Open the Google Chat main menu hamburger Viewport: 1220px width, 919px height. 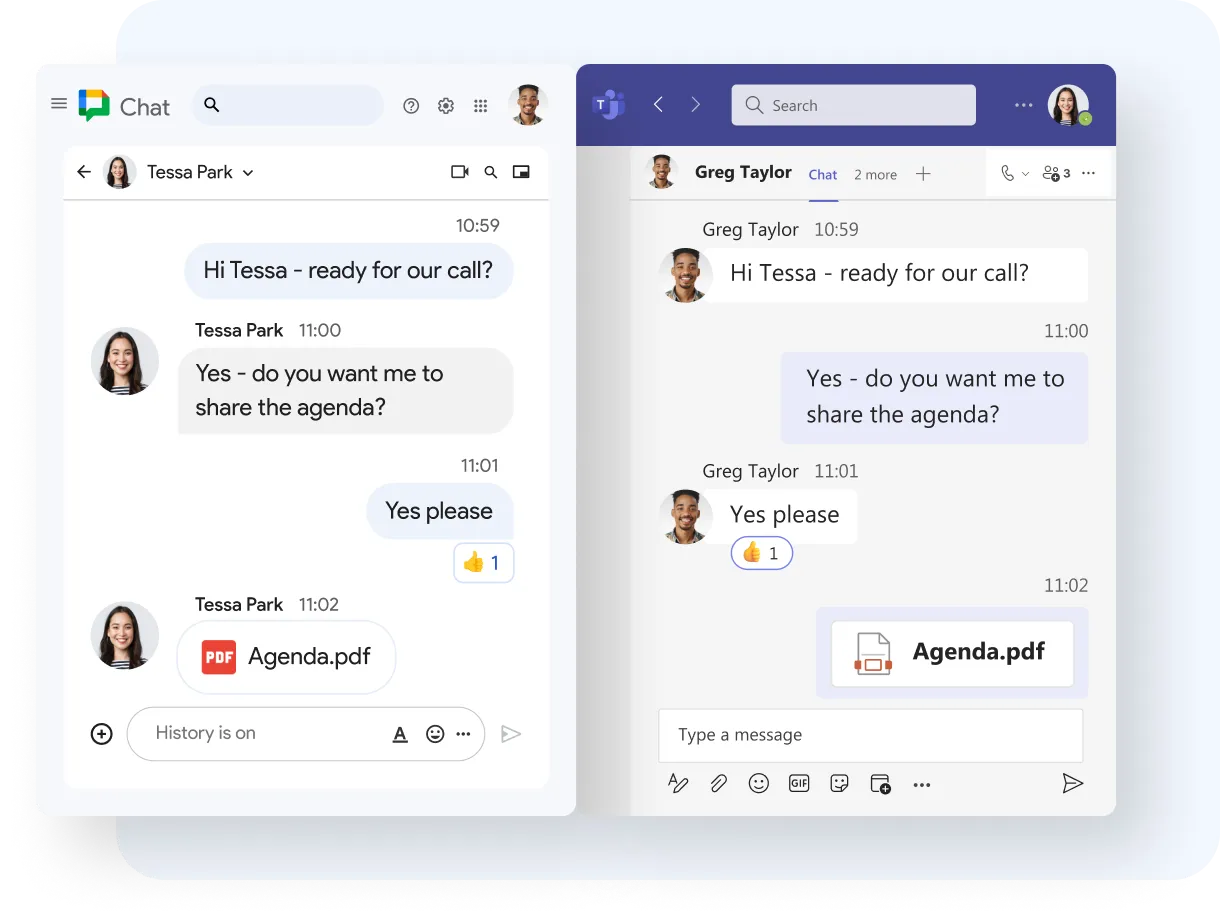pyautogui.click(x=59, y=104)
